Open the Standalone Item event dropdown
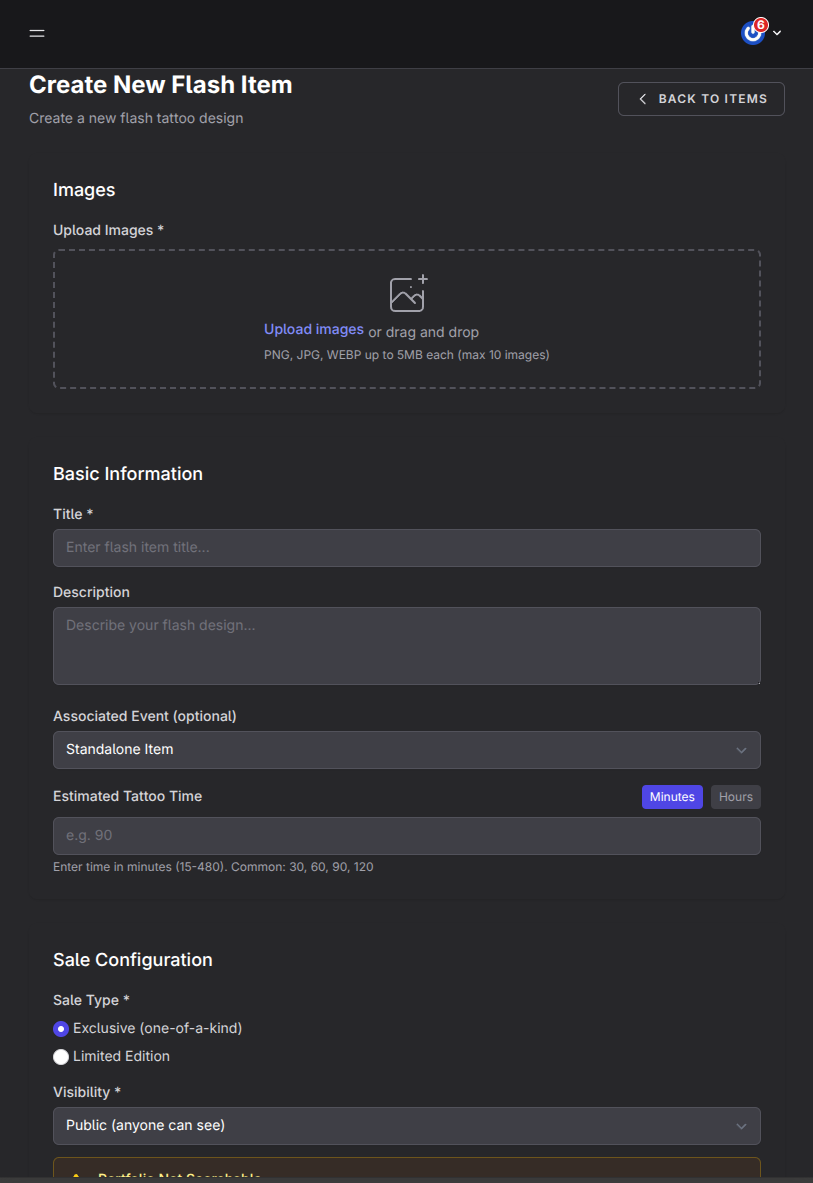The width and height of the screenshot is (813, 1183). tap(406, 749)
